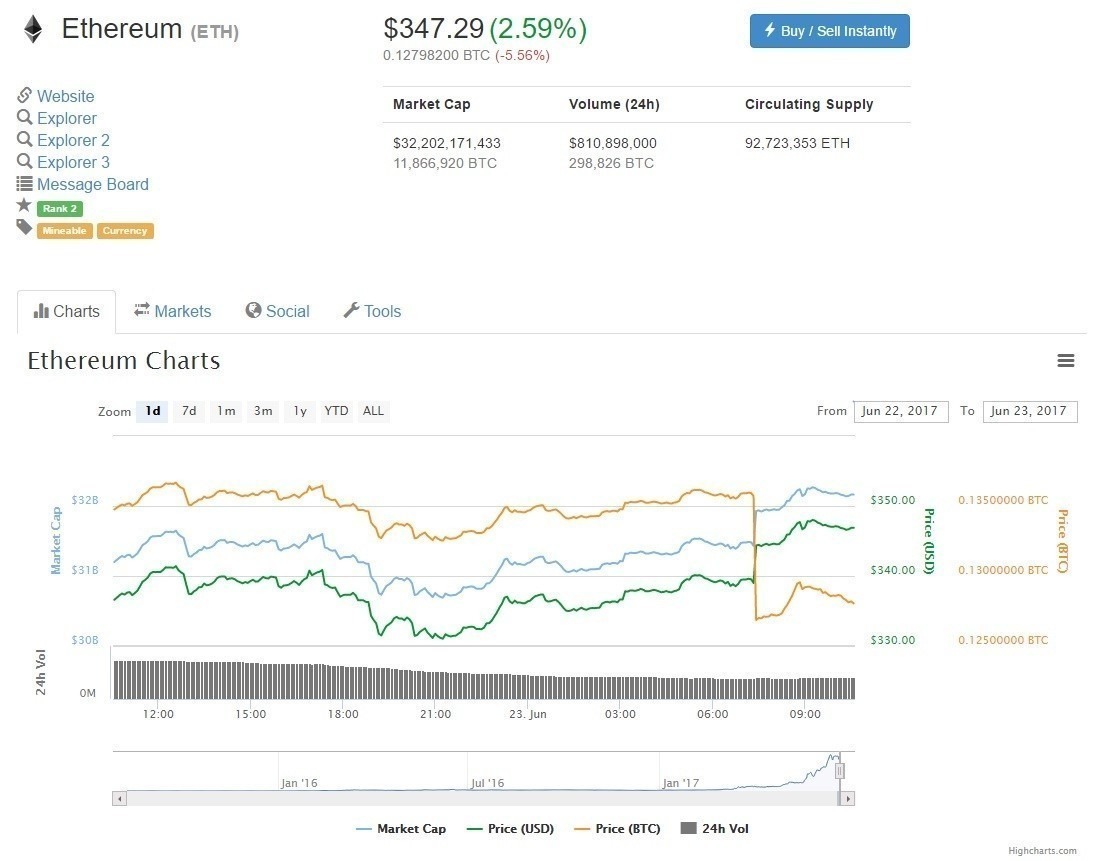The image size is (1108, 861).
Task: Click the navigator range handle on timeline
Action: (840, 770)
